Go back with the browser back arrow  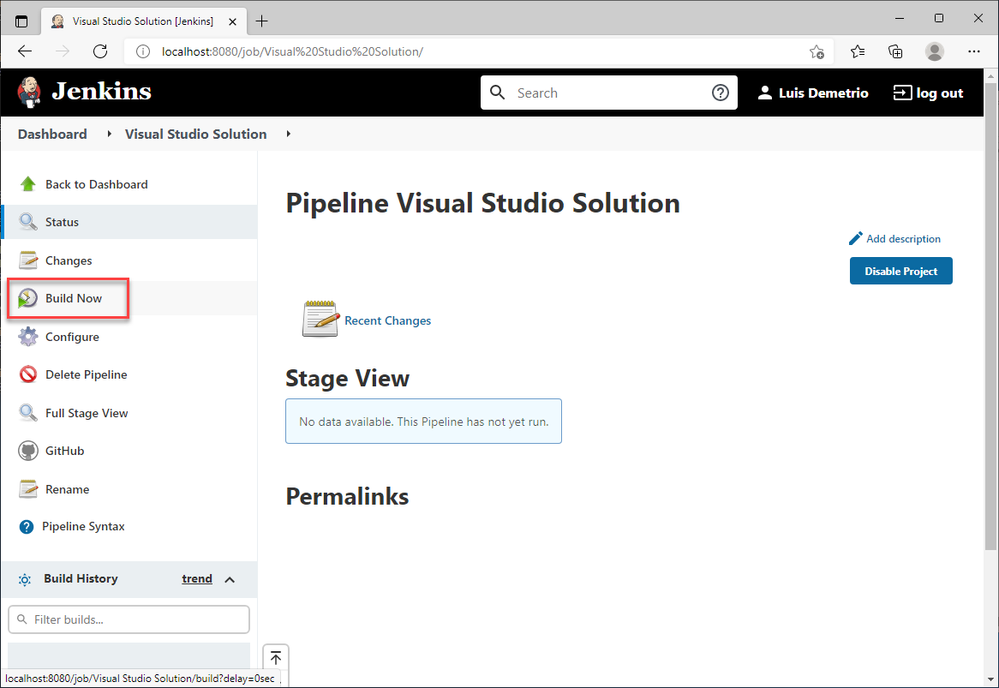point(25,52)
